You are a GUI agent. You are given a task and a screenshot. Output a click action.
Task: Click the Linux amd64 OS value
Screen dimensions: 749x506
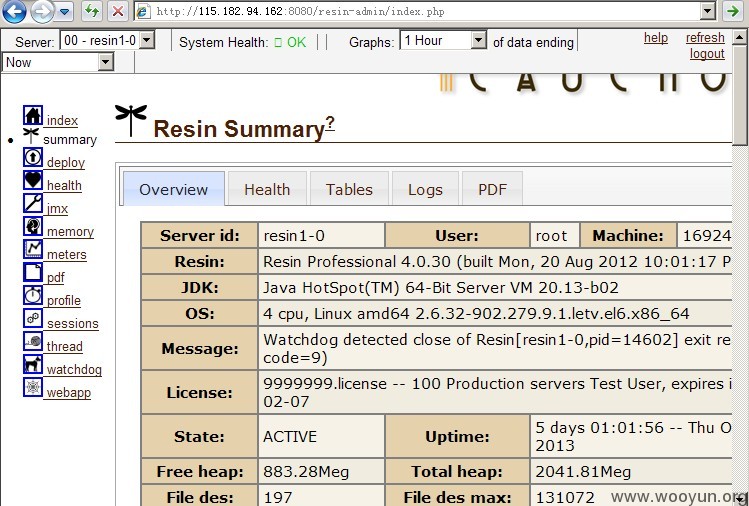pyautogui.click(x=476, y=313)
